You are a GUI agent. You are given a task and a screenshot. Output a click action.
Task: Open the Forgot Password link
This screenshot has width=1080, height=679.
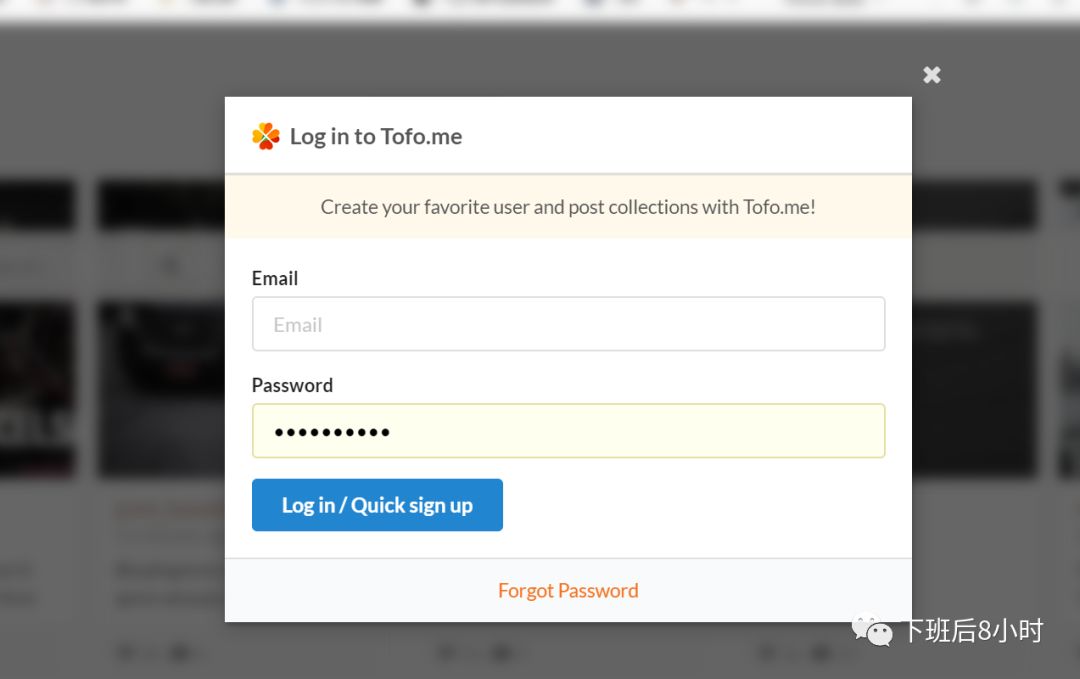[x=568, y=591]
